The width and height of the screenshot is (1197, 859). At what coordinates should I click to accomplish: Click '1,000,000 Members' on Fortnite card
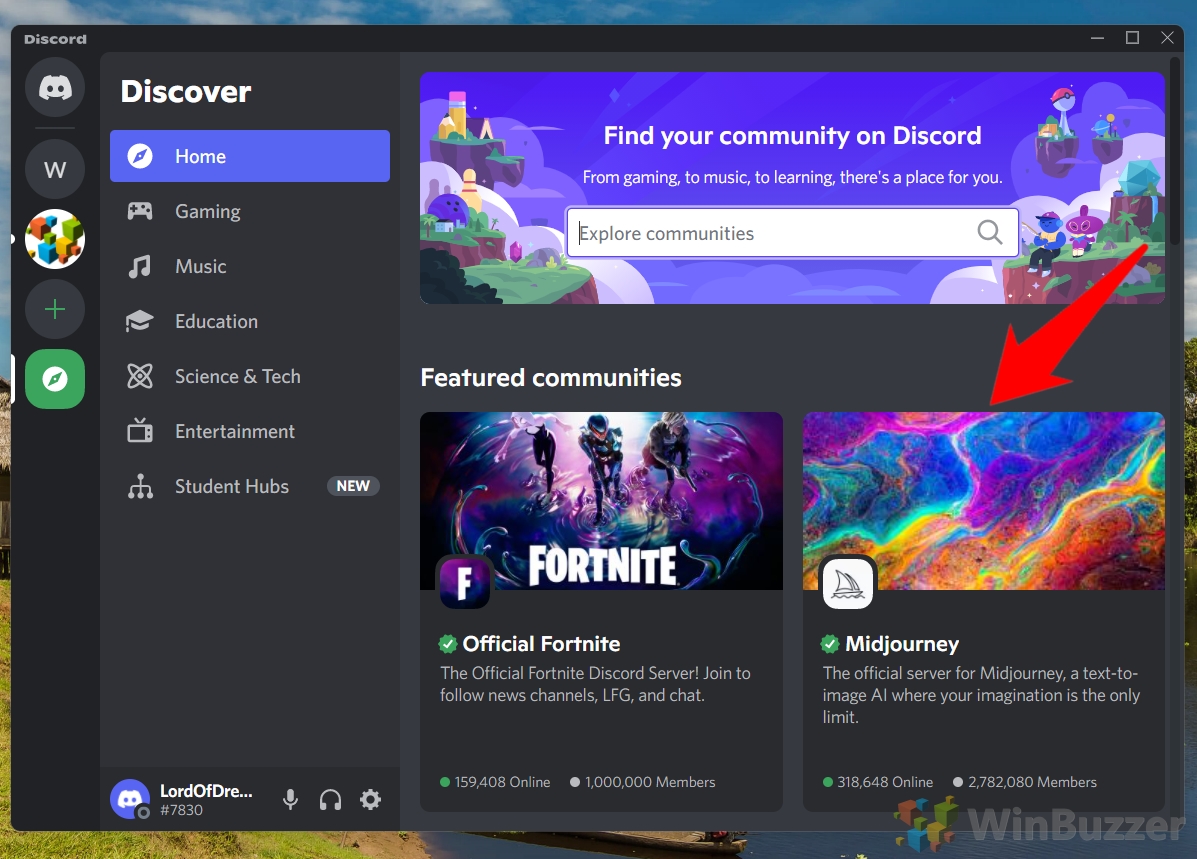point(650,782)
